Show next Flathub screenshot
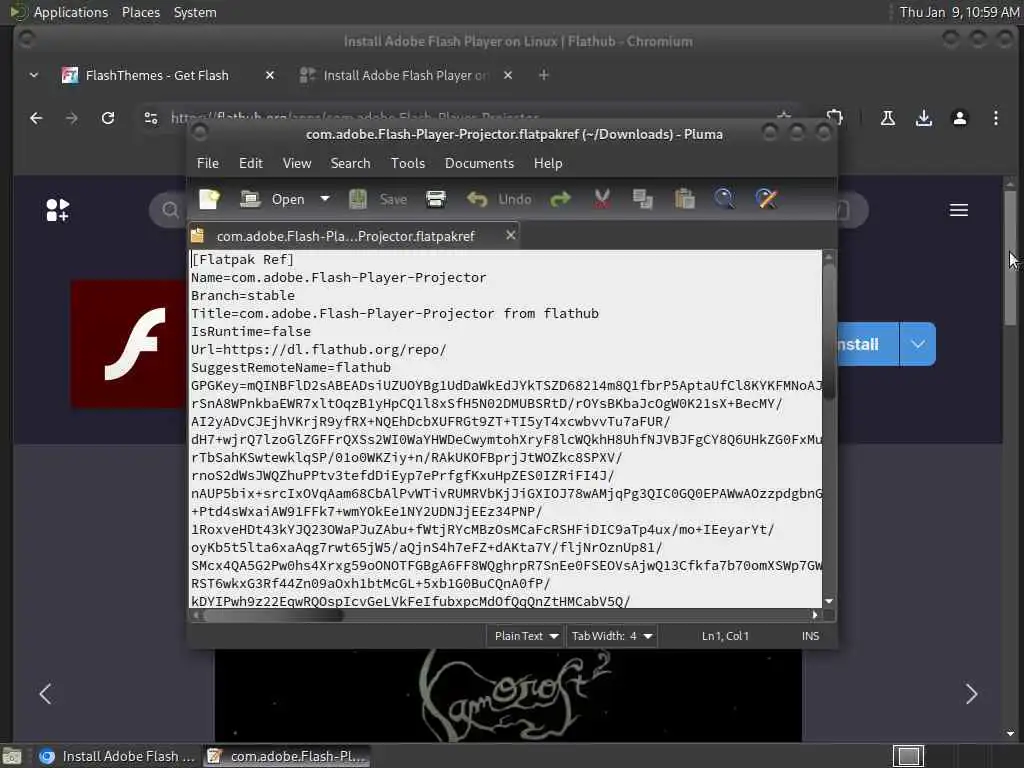The height and width of the screenshot is (768, 1024). click(971, 694)
